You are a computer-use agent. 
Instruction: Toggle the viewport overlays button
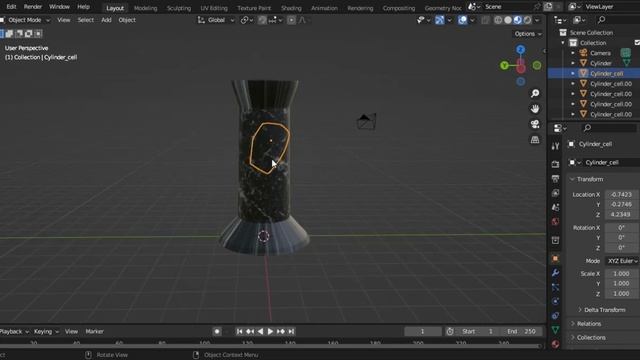coord(462,20)
